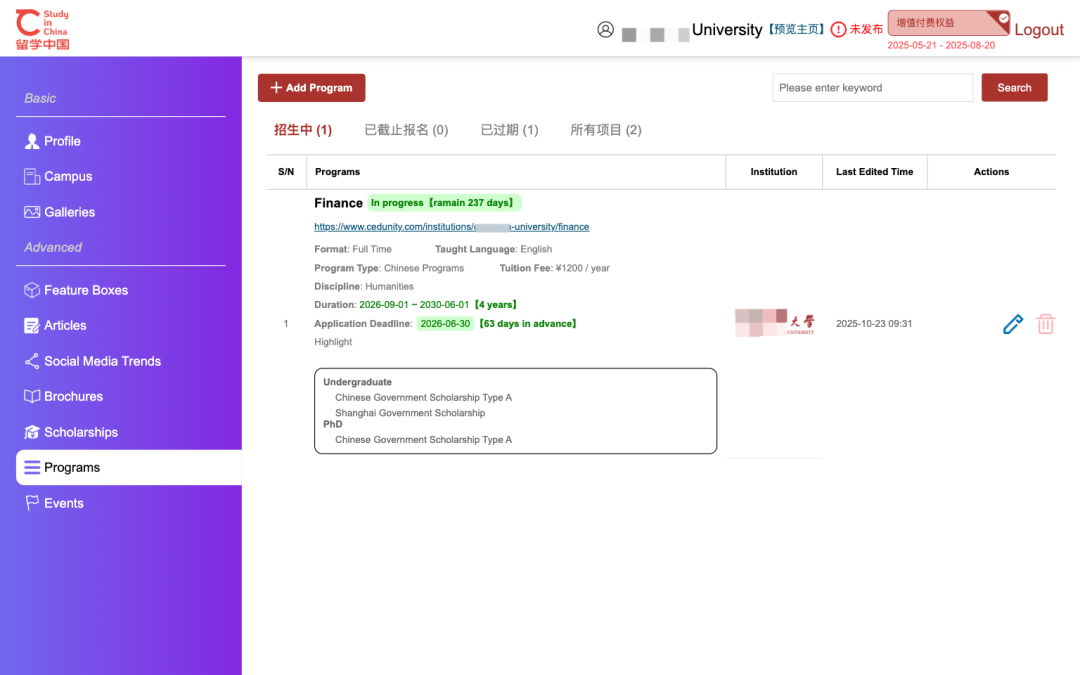1080x675 pixels.
Task: Click the Last Edited Time column header
Action: 875,172
